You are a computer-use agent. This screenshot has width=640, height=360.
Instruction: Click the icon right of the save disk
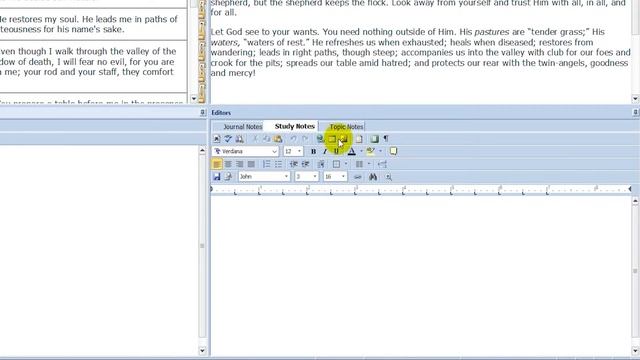(x=228, y=177)
